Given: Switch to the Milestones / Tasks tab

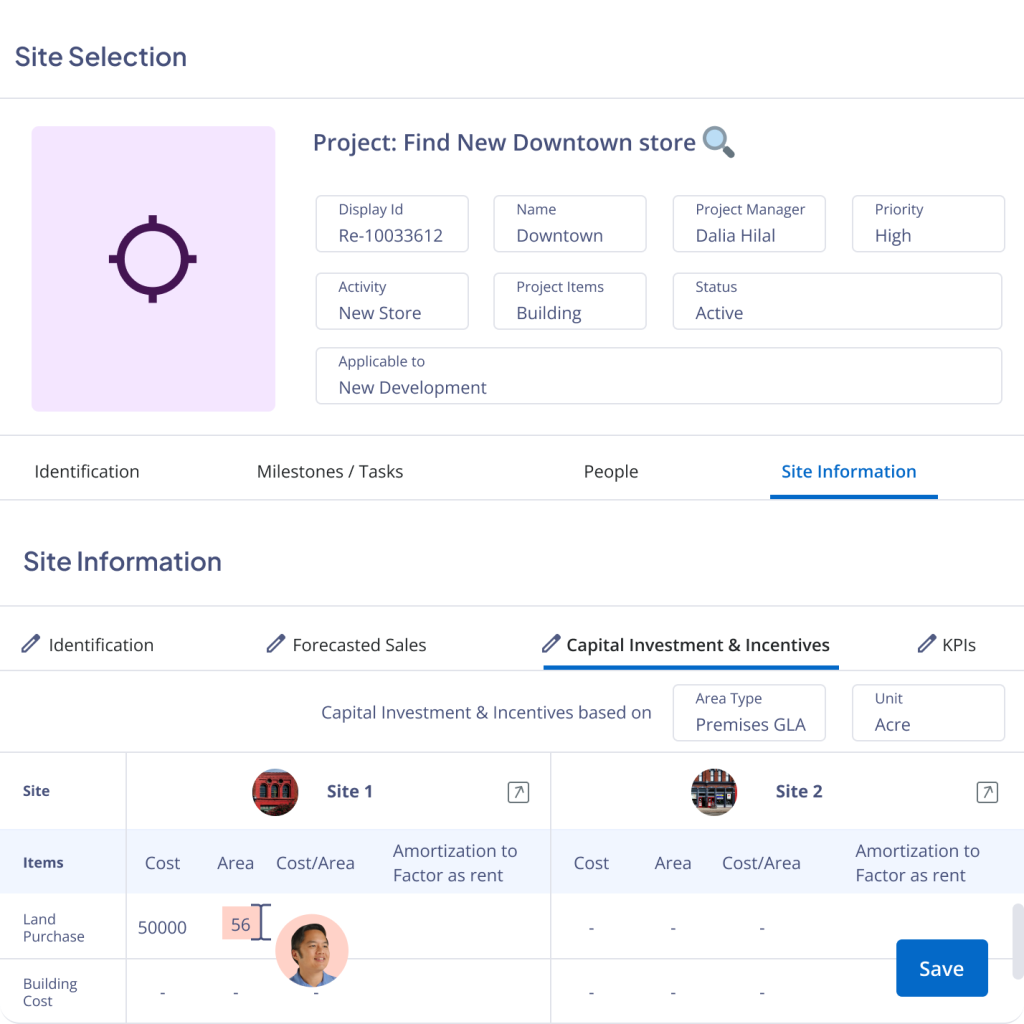Looking at the screenshot, I should [x=330, y=471].
